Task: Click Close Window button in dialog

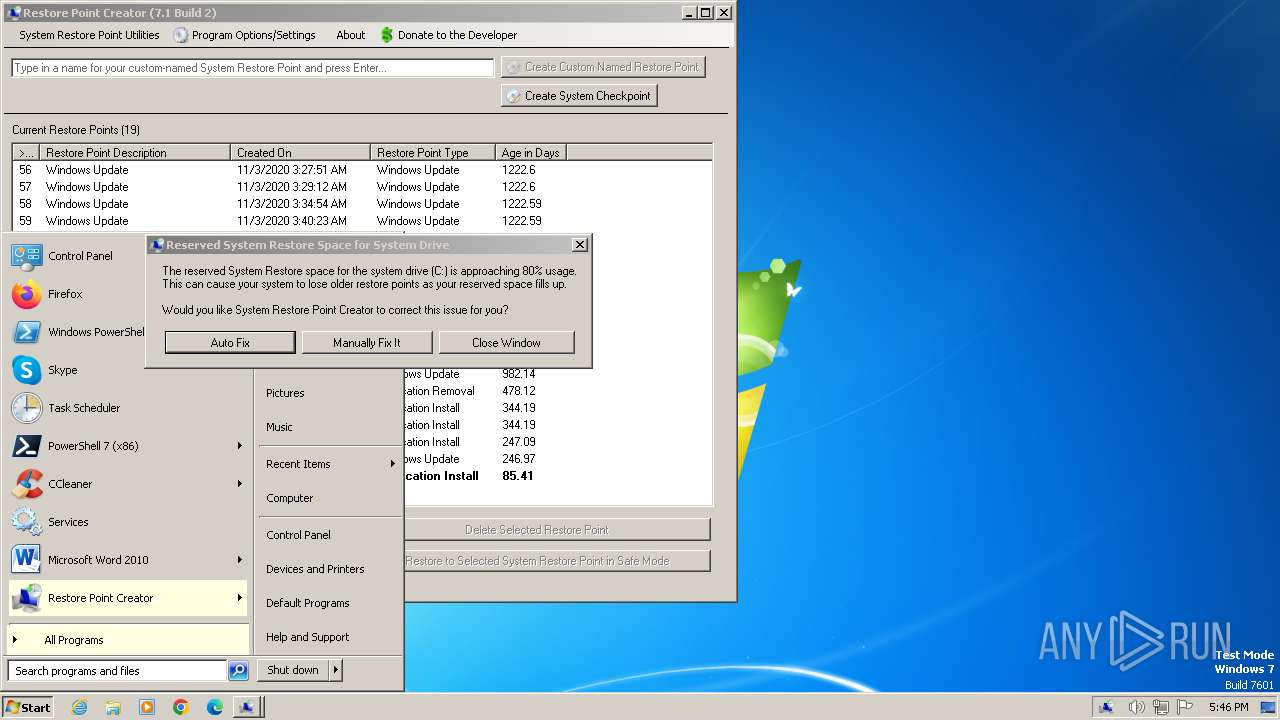Action: pyautogui.click(x=506, y=343)
